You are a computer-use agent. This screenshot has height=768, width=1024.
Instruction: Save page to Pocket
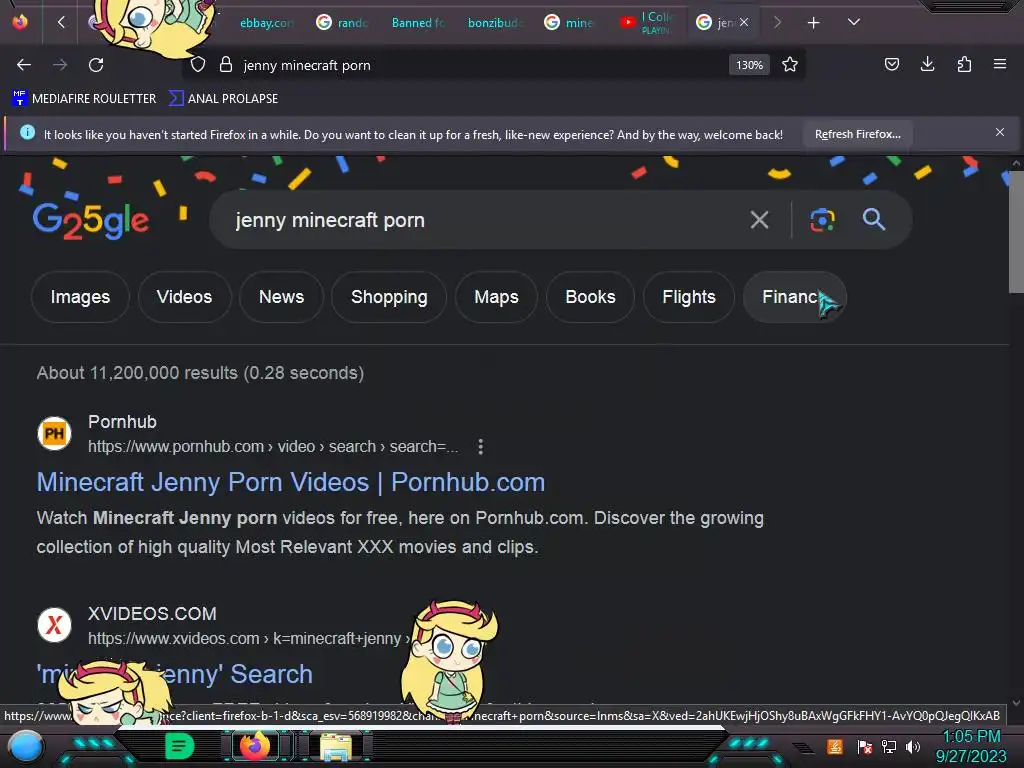point(891,64)
